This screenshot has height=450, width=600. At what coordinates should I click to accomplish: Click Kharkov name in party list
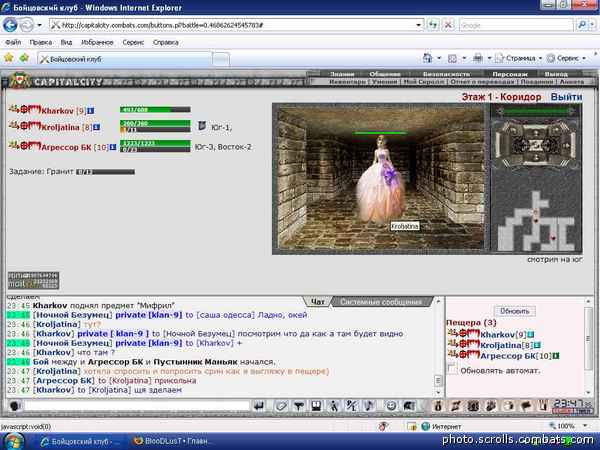click(x=57, y=111)
